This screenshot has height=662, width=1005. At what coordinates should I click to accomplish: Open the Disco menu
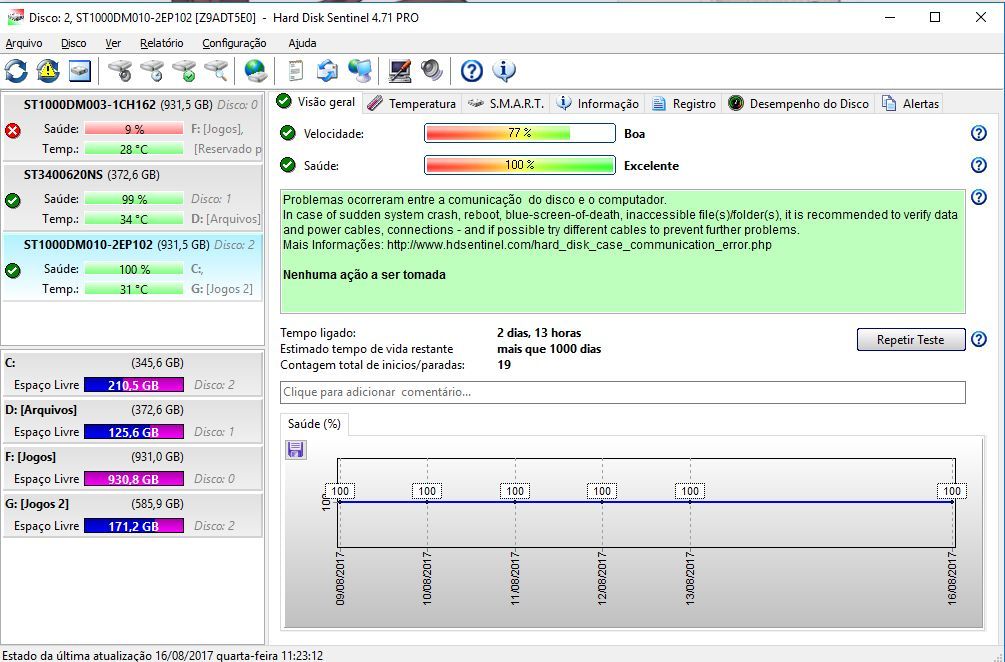[x=74, y=43]
